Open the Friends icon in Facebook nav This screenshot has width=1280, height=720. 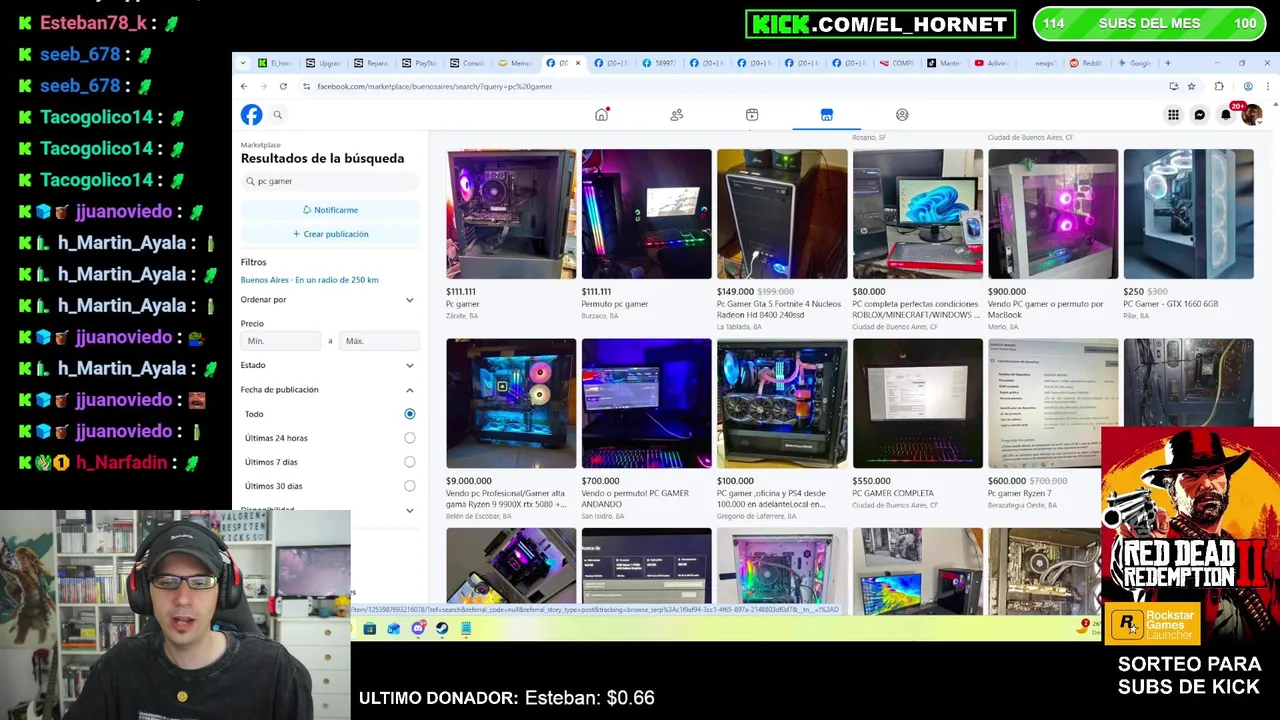pos(677,115)
